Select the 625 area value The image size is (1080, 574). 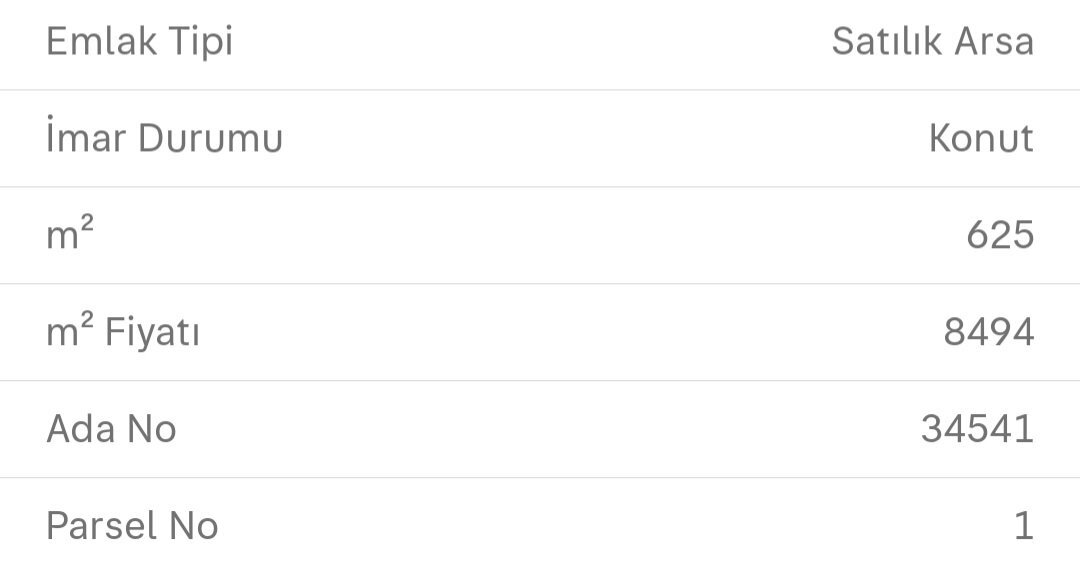point(999,235)
